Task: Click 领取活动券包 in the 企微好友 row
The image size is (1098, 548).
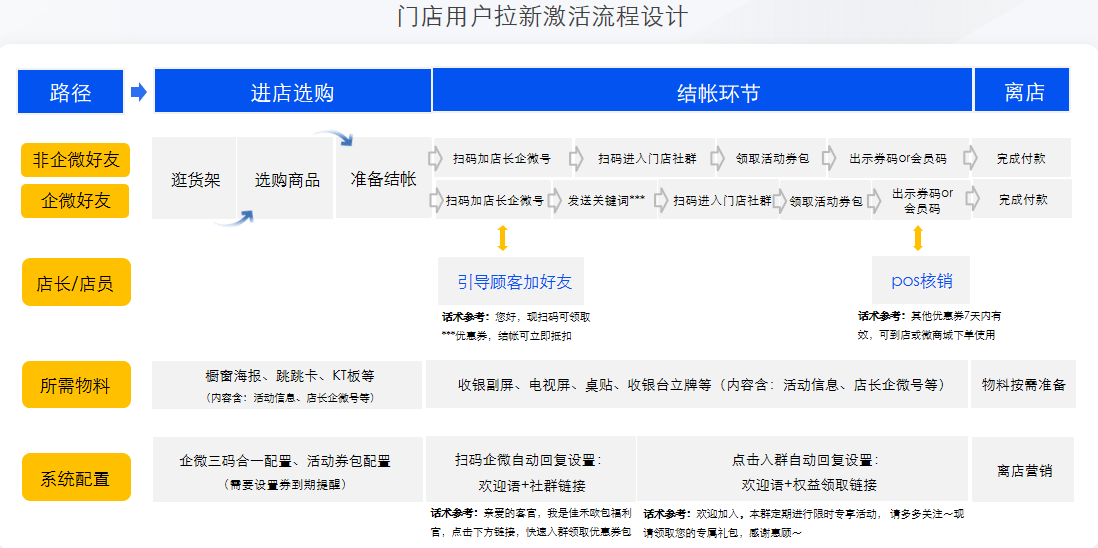Action: click(x=826, y=201)
